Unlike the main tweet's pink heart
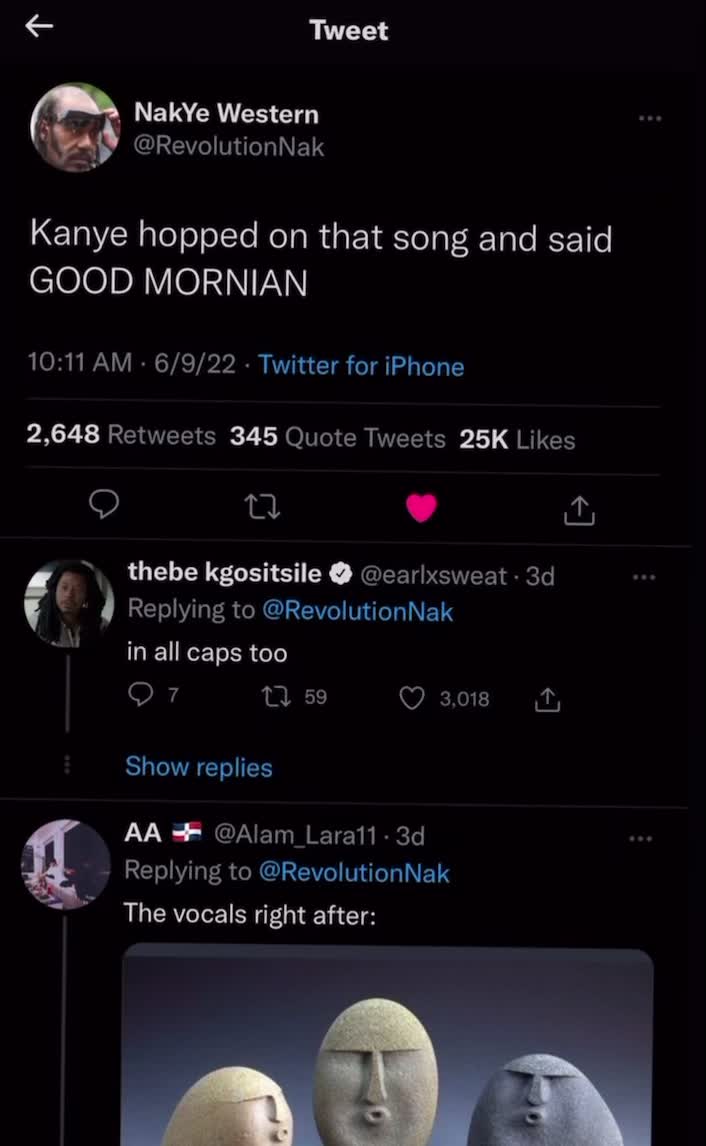The width and height of the screenshot is (706, 1146). pos(421,509)
